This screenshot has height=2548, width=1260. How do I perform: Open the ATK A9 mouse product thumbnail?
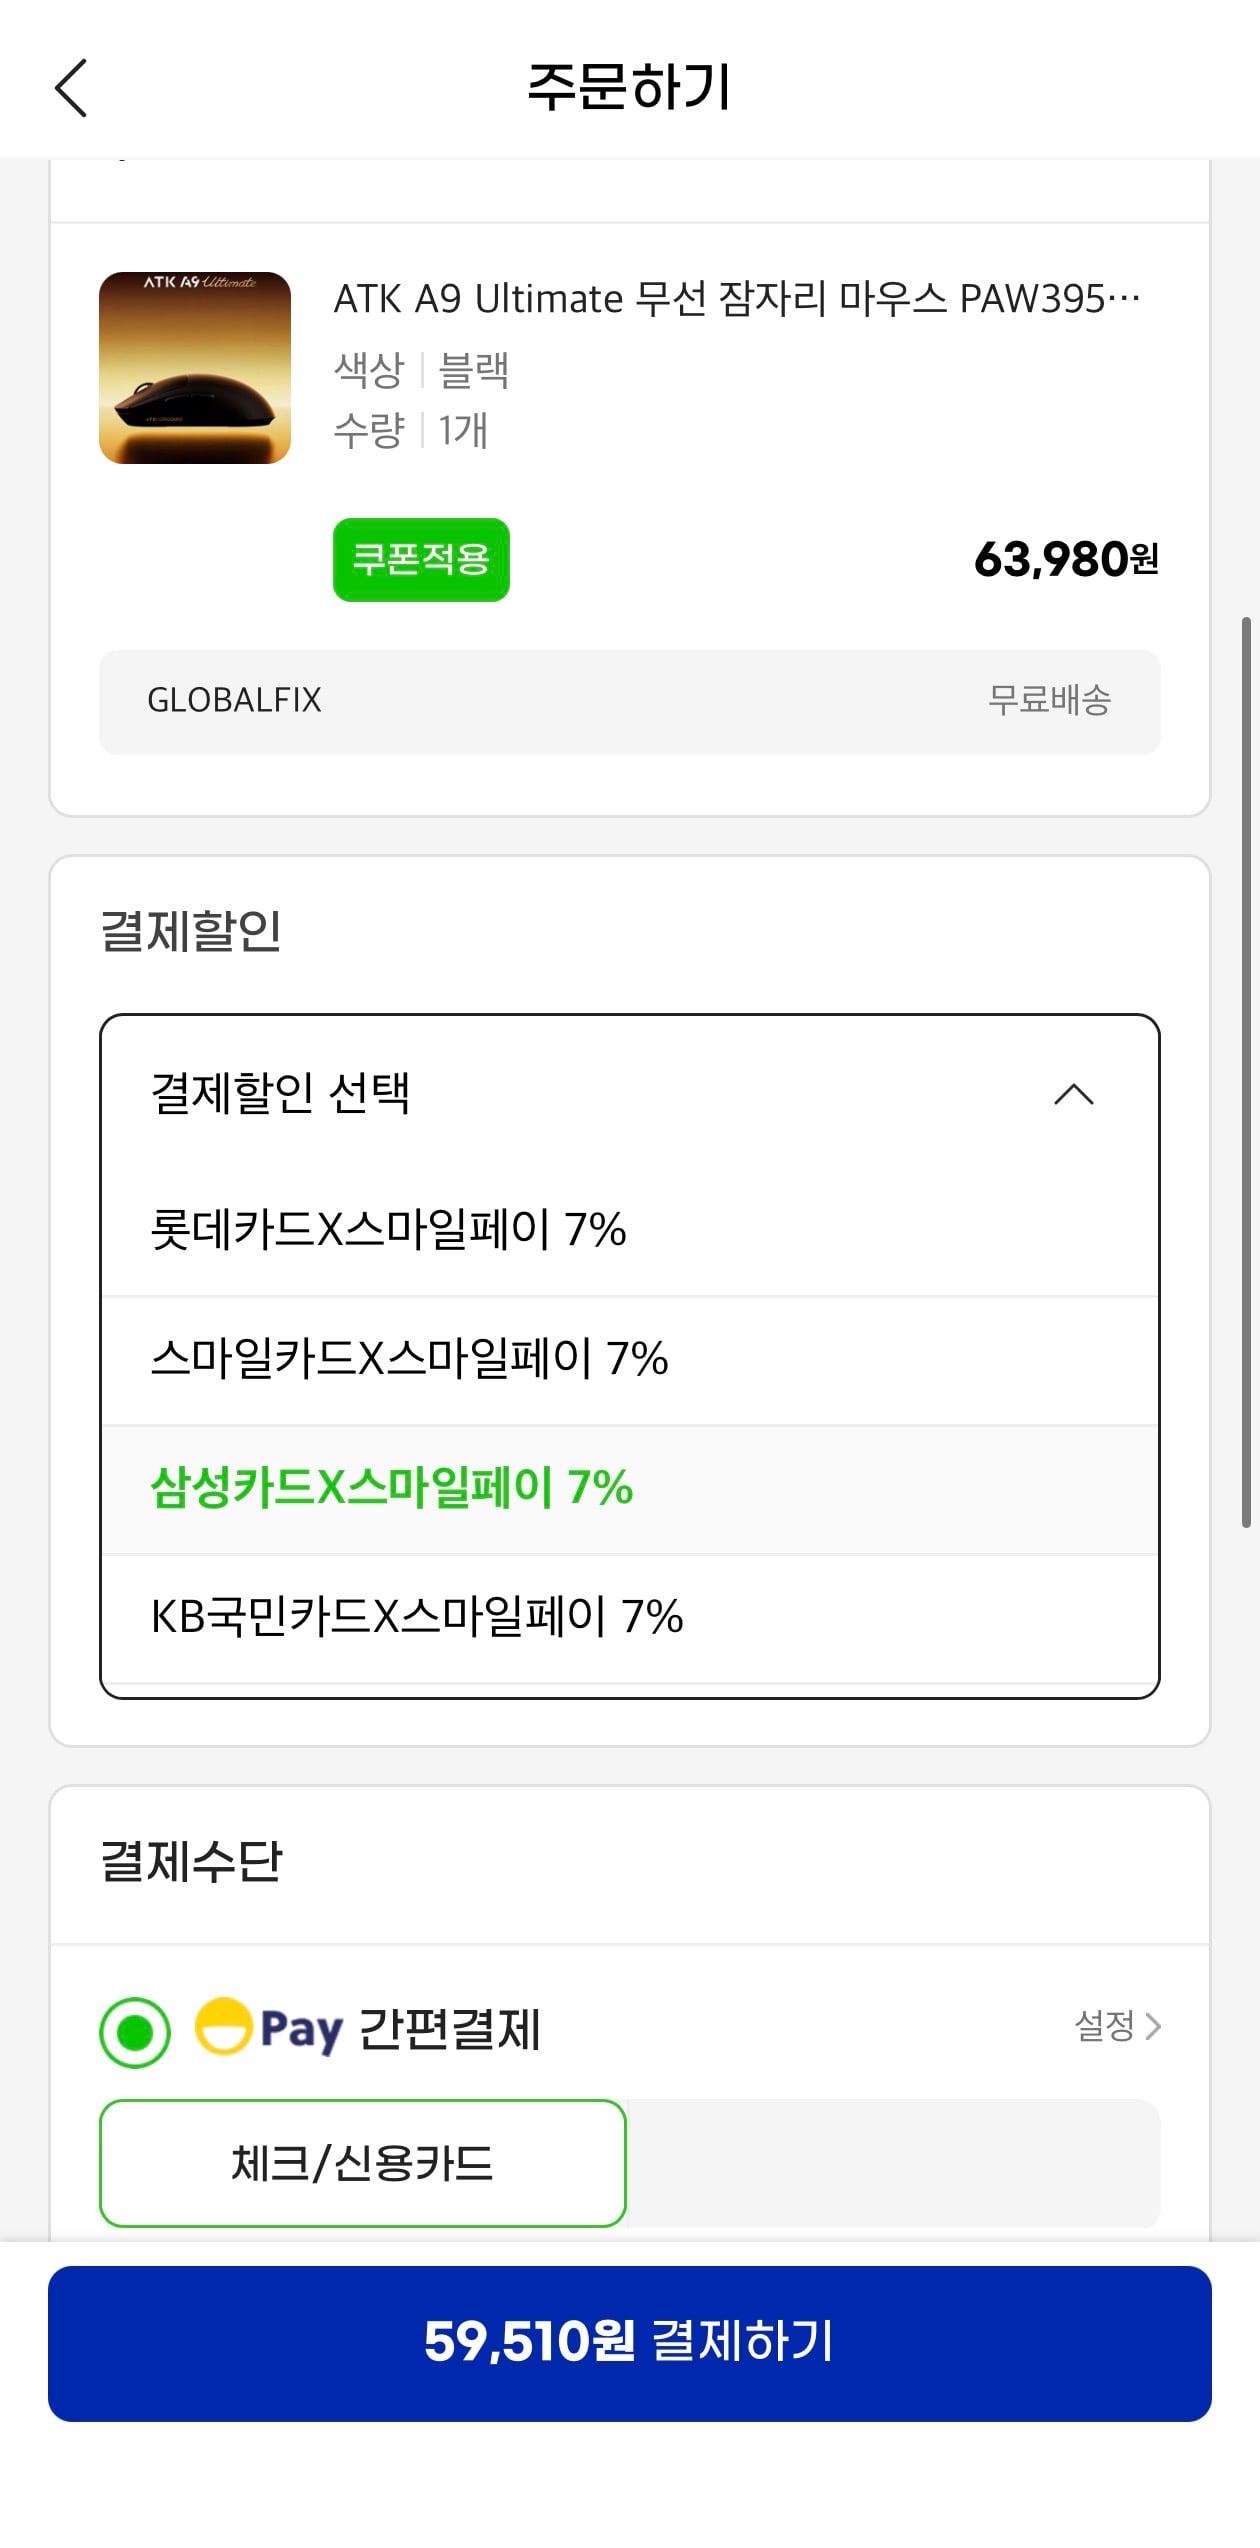(x=195, y=368)
